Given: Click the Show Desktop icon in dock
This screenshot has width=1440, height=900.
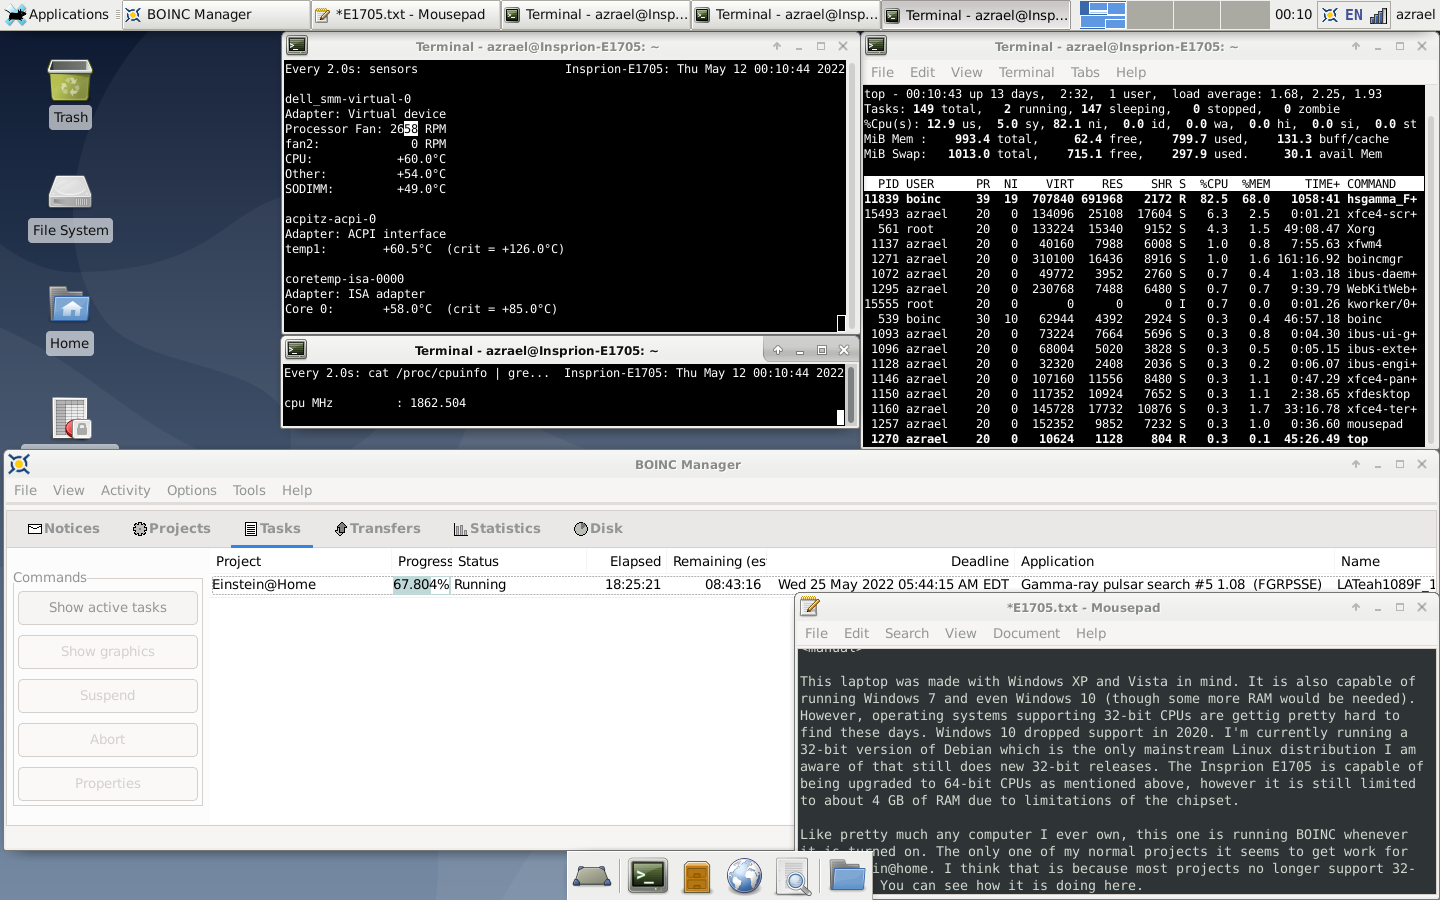Looking at the screenshot, I should click(592, 877).
